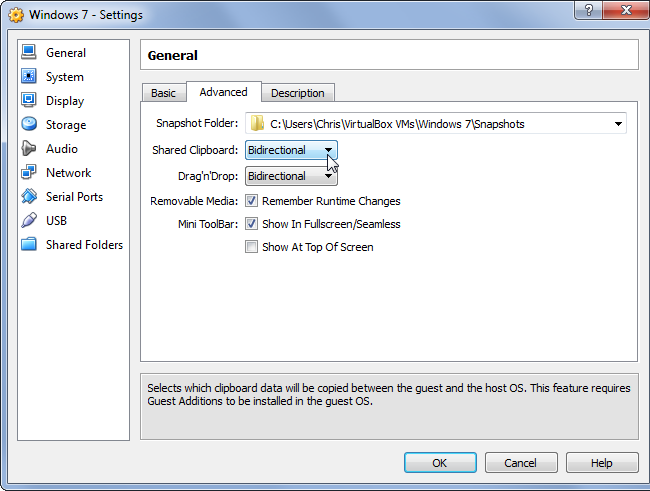Disable Remember Runtime Changes checkbox
Viewport: 650px width, 491px height.
pos(252,201)
